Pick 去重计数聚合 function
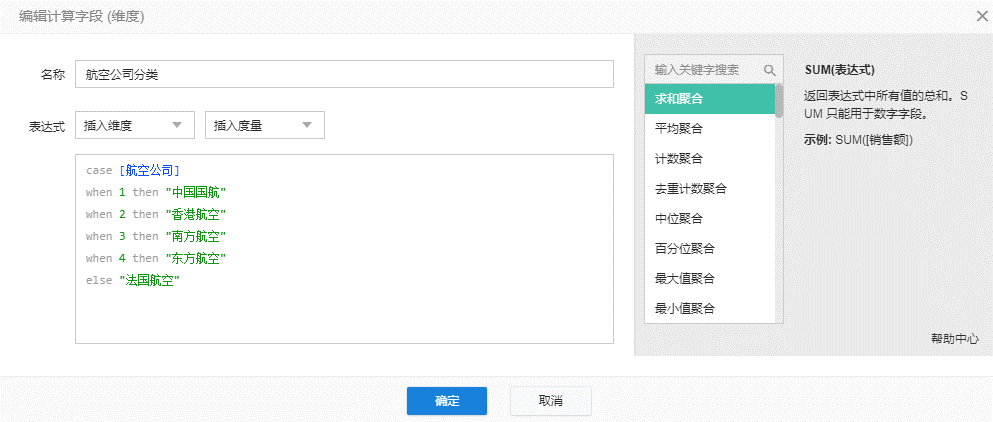This screenshot has width=993, height=422. click(x=709, y=189)
